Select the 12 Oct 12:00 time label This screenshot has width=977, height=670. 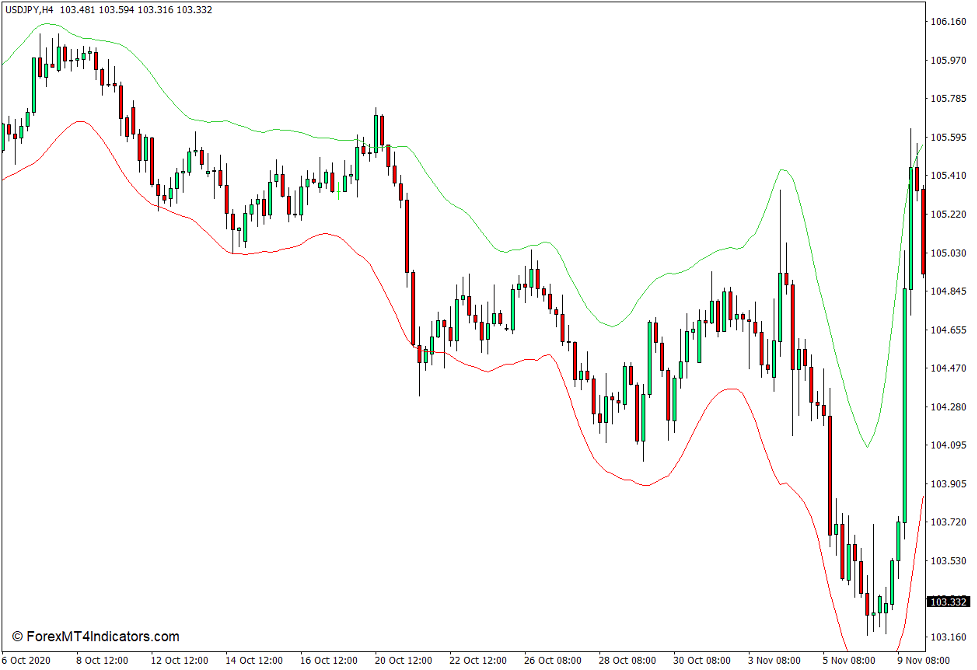(x=180, y=660)
